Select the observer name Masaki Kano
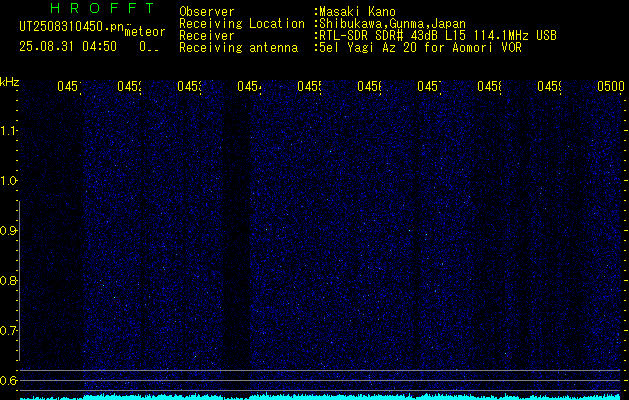This screenshot has height=400, width=629. point(357,12)
